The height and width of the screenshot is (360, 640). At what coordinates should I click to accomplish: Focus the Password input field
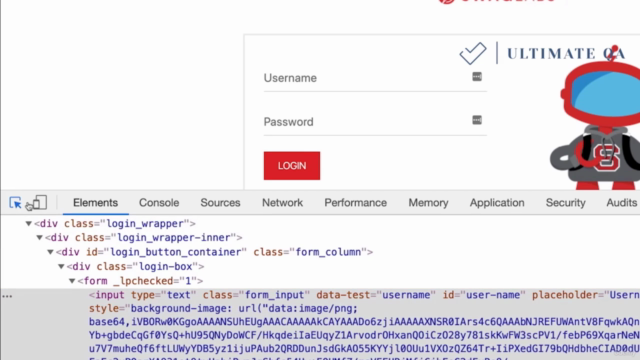click(x=375, y=122)
